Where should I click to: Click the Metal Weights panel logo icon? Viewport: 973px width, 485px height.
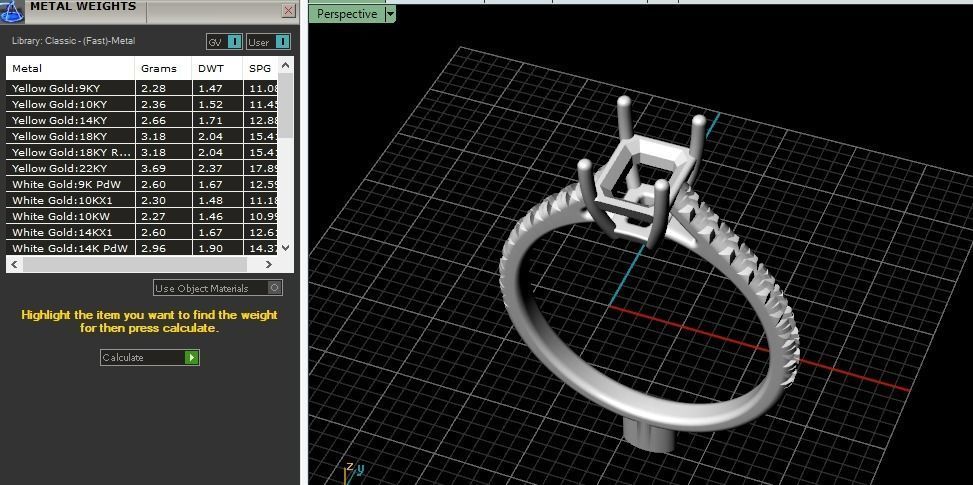pyautogui.click(x=11, y=11)
